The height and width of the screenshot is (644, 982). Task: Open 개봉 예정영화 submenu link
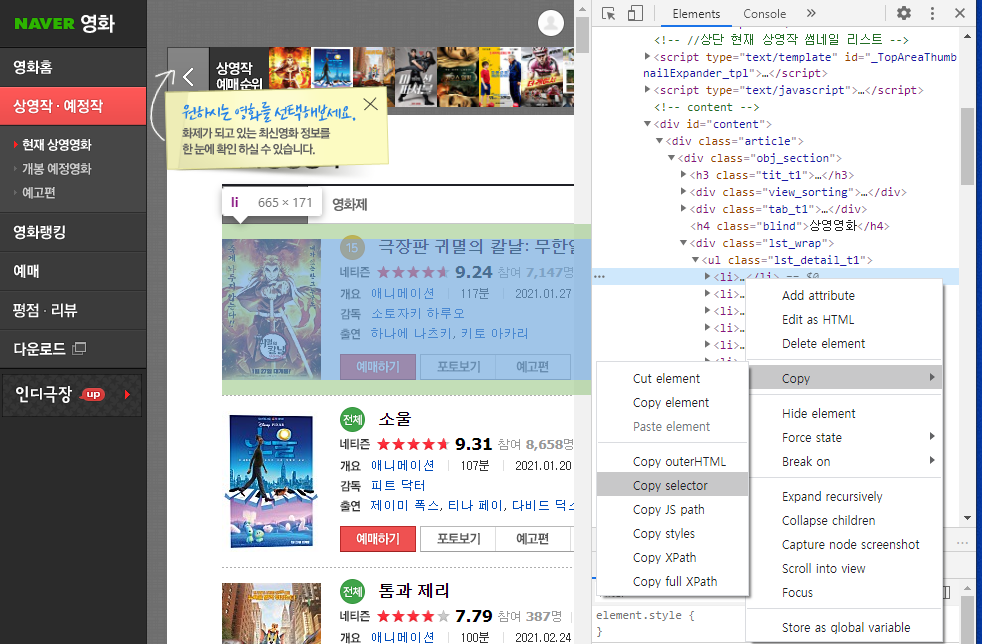tap(56, 169)
